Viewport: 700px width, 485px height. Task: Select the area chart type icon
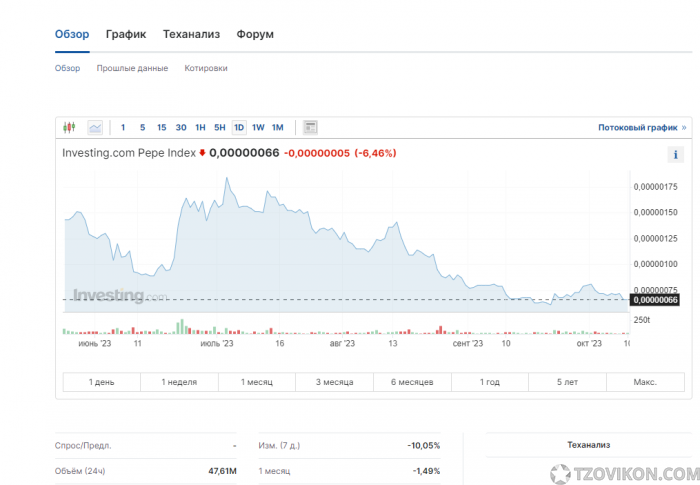(x=95, y=128)
